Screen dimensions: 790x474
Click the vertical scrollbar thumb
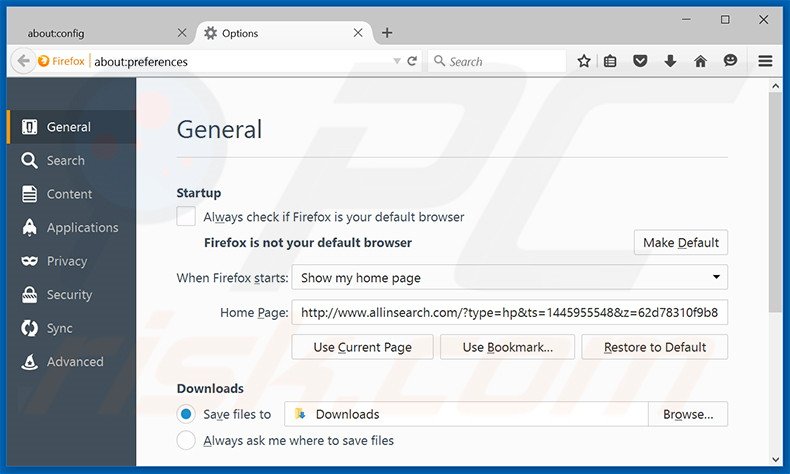(775, 202)
